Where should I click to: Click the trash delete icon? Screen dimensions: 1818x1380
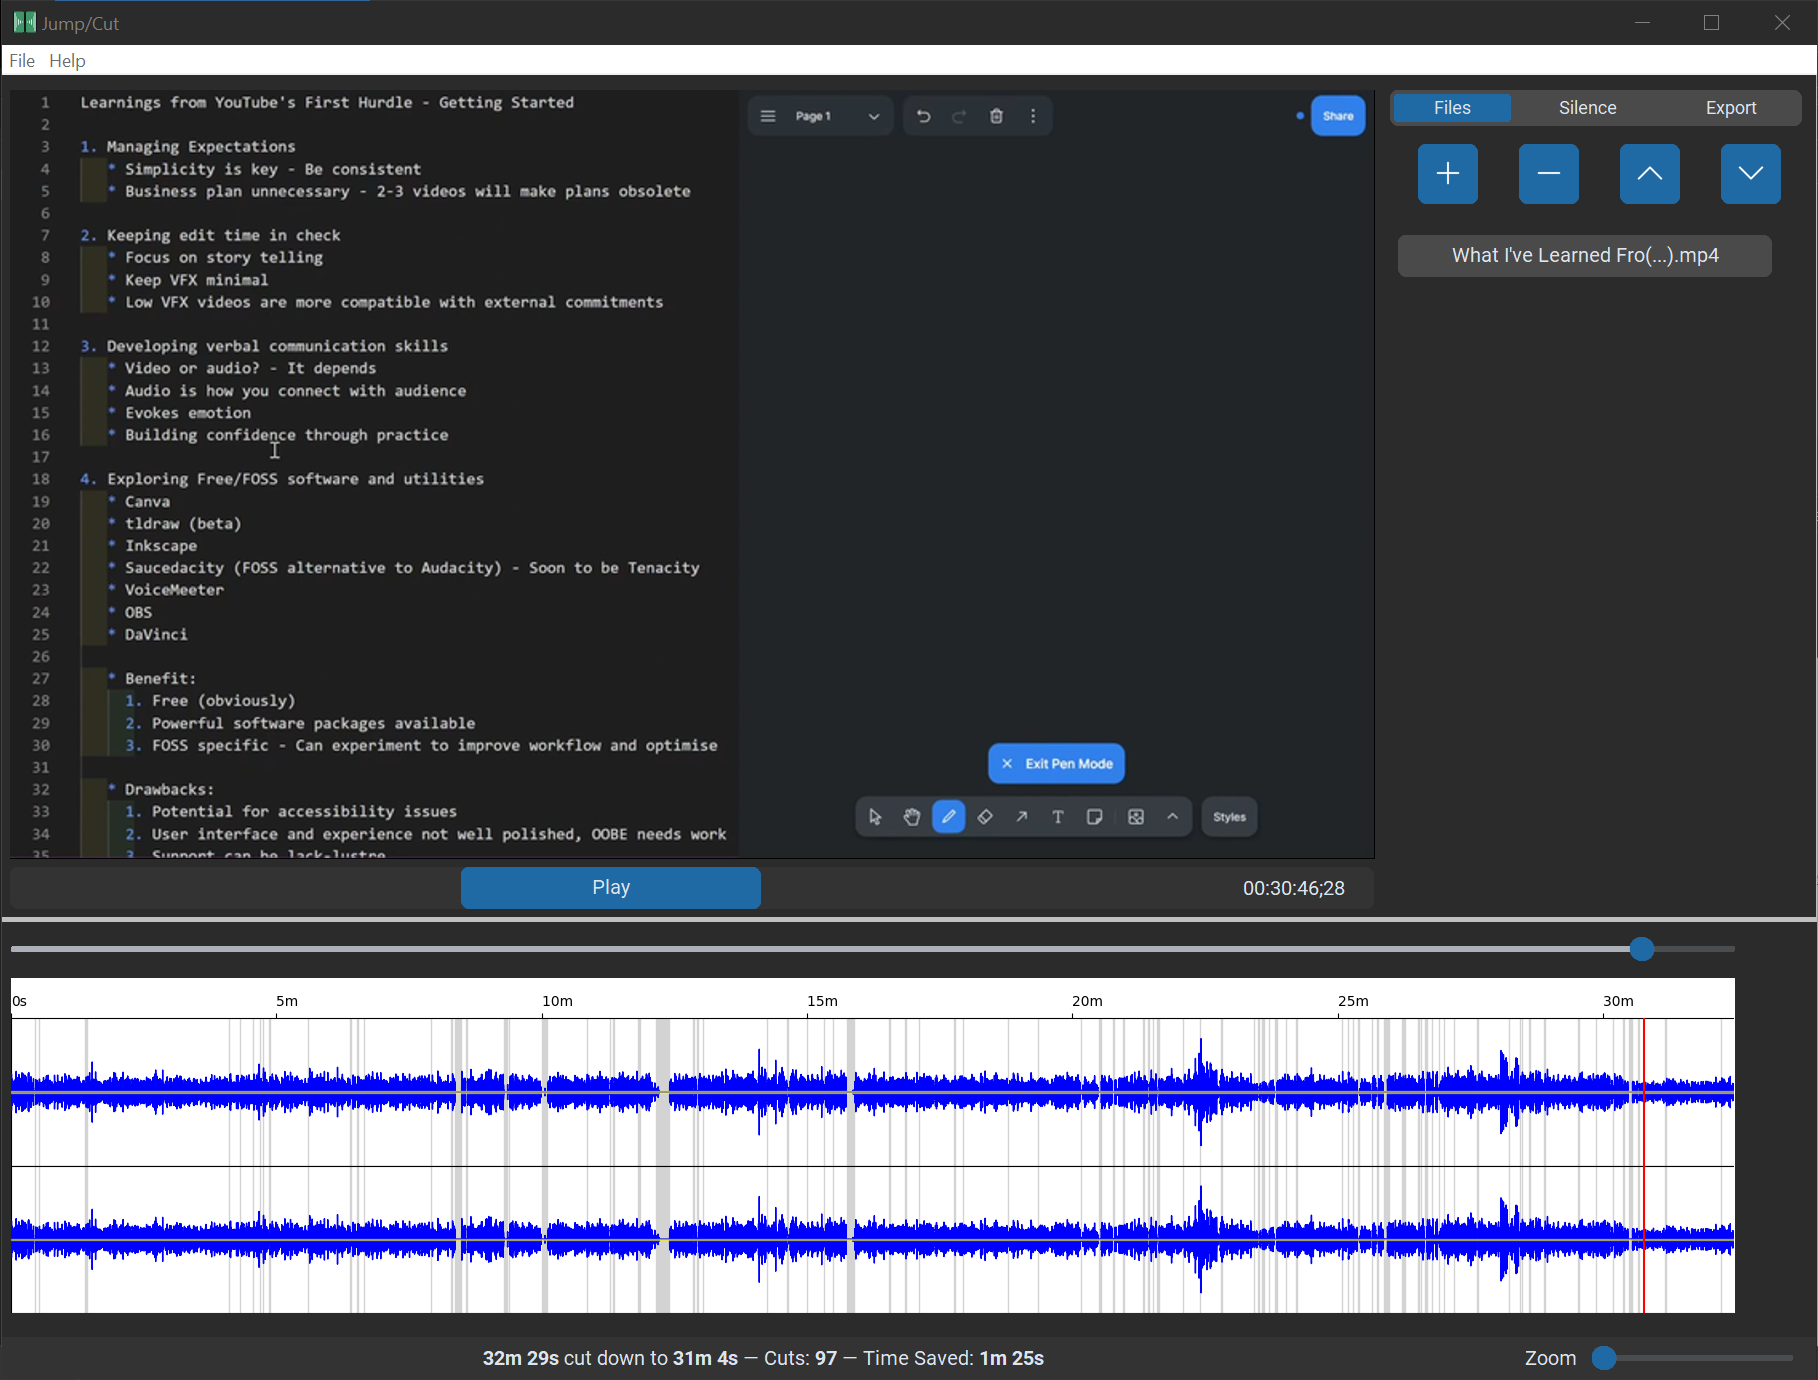(x=996, y=115)
